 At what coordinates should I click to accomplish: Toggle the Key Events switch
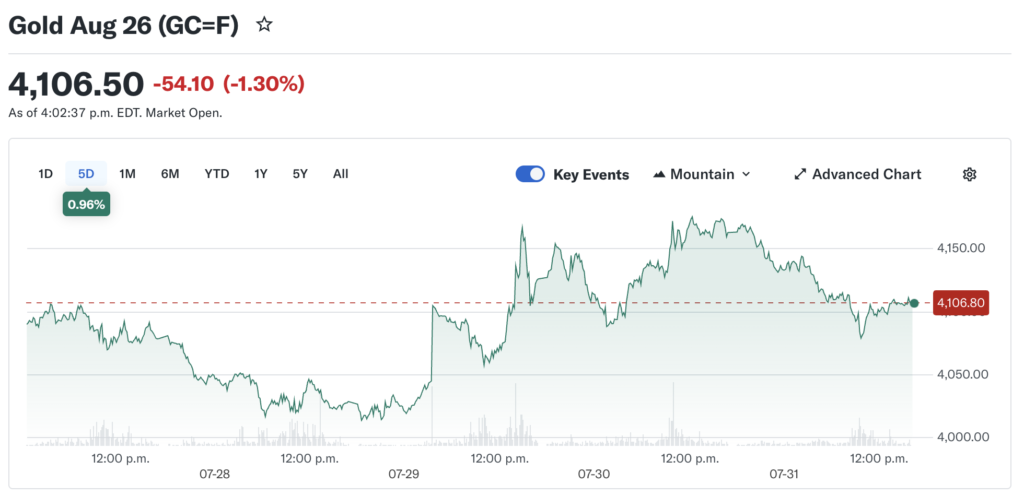pos(530,174)
